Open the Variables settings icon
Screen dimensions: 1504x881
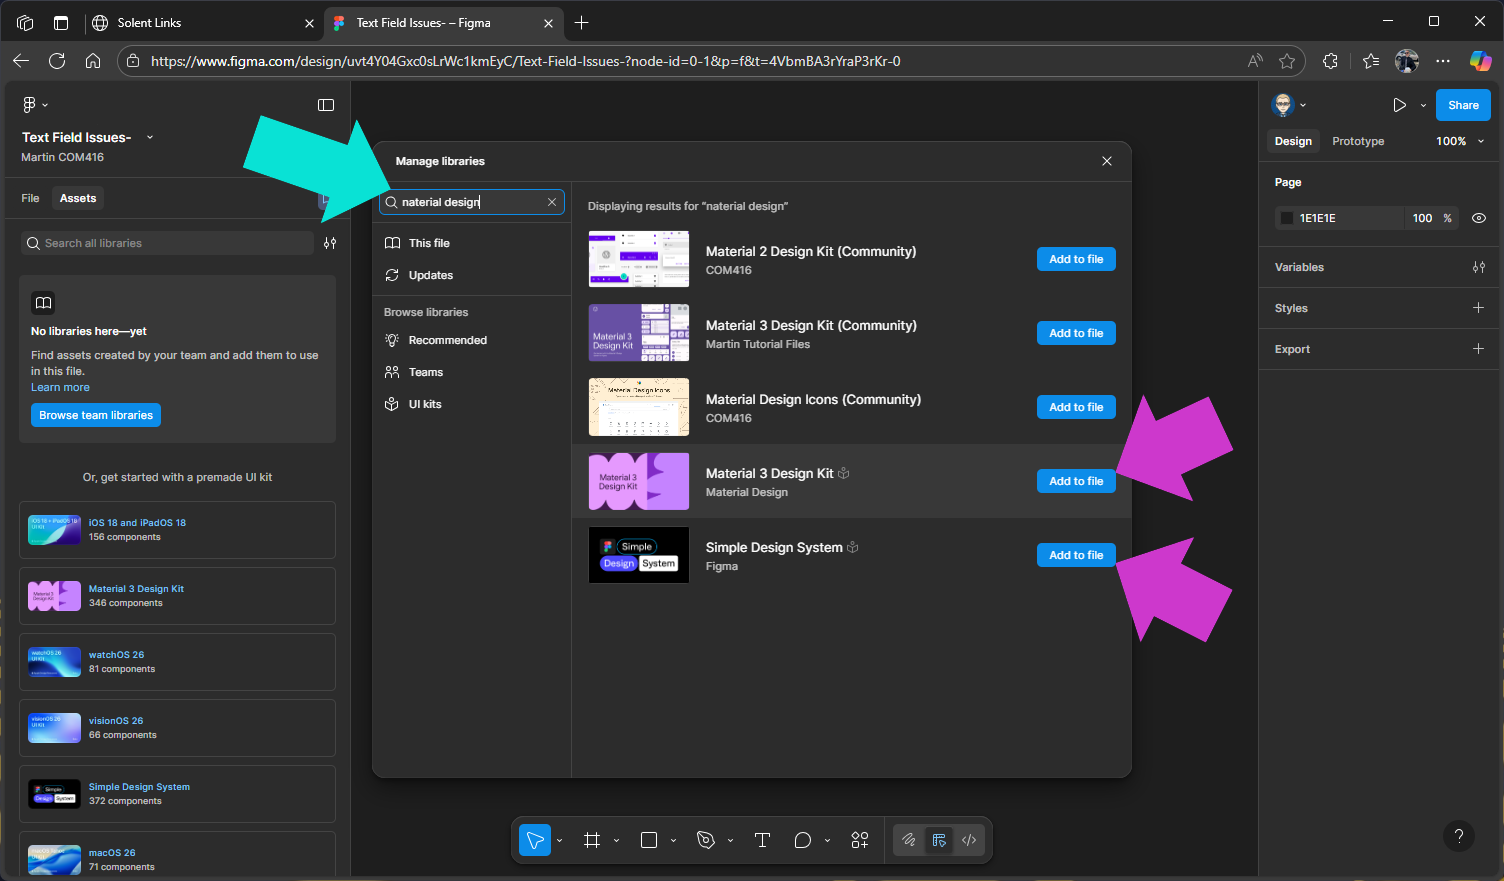[1478, 267]
